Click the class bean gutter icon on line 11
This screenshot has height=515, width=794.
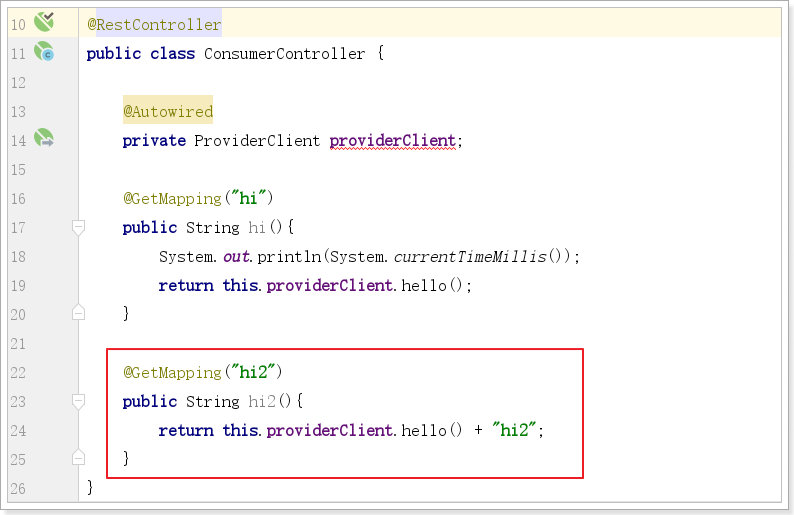[44, 52]
